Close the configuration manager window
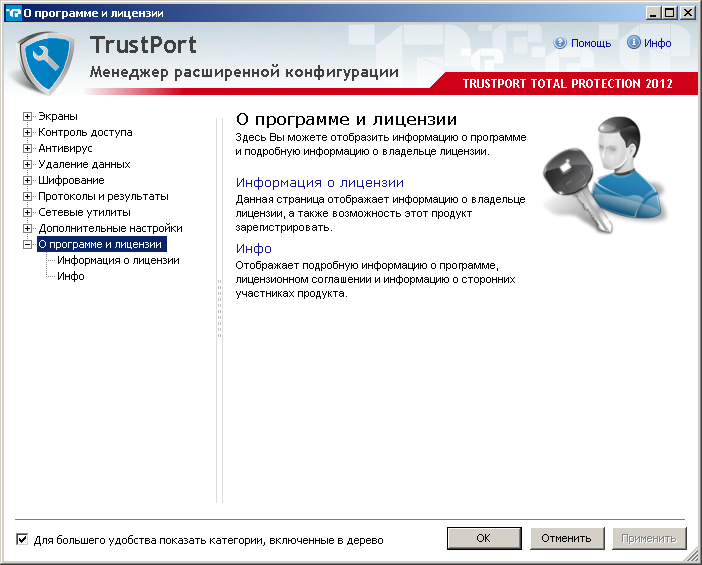This screenshot has height=565, width=702. 688,13
